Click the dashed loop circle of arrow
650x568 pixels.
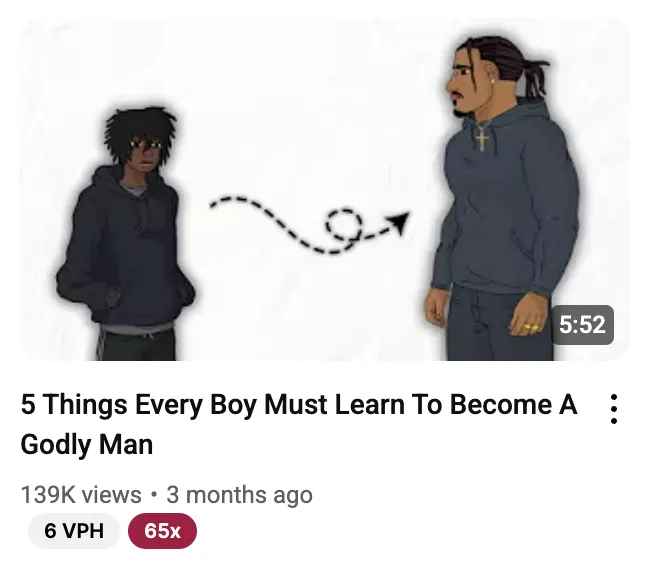344,225
